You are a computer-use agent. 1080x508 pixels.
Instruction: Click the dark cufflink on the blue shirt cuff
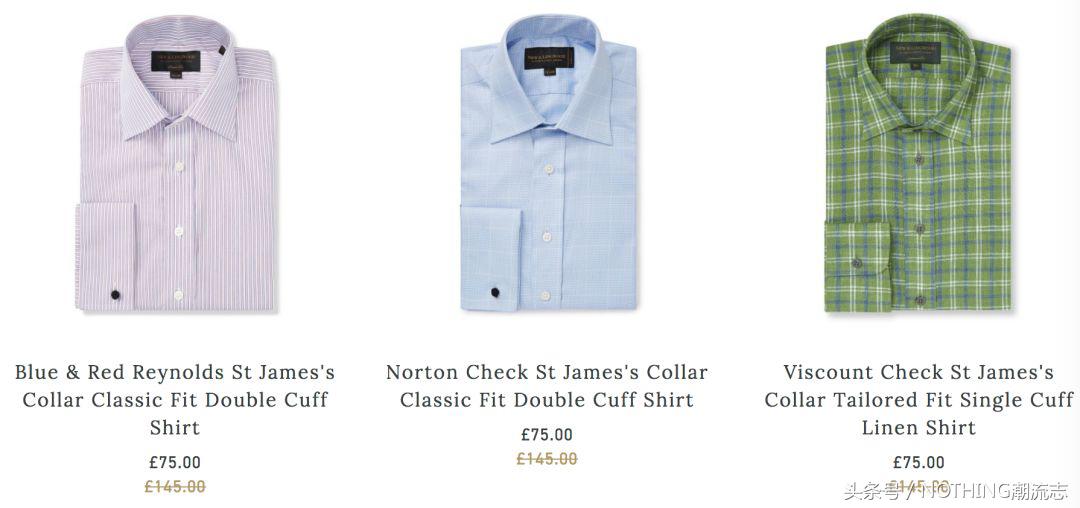coord(495,293)
